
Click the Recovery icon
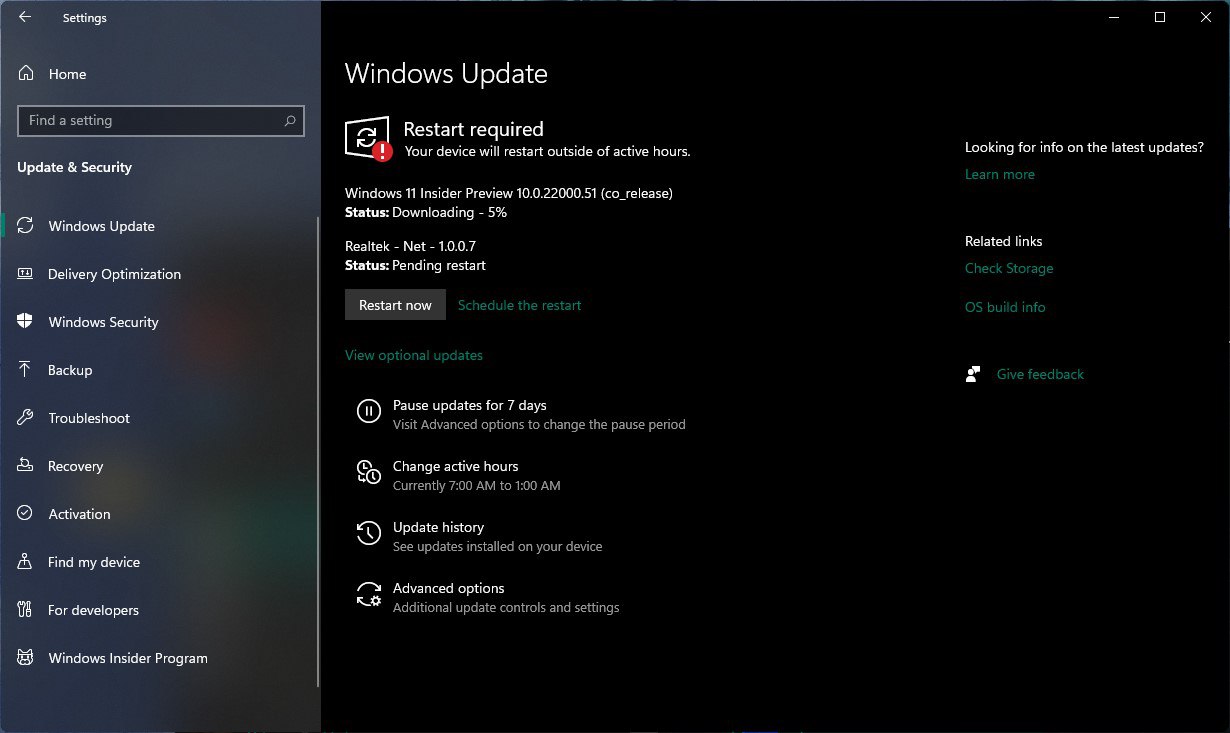click(x=26, y=466)
